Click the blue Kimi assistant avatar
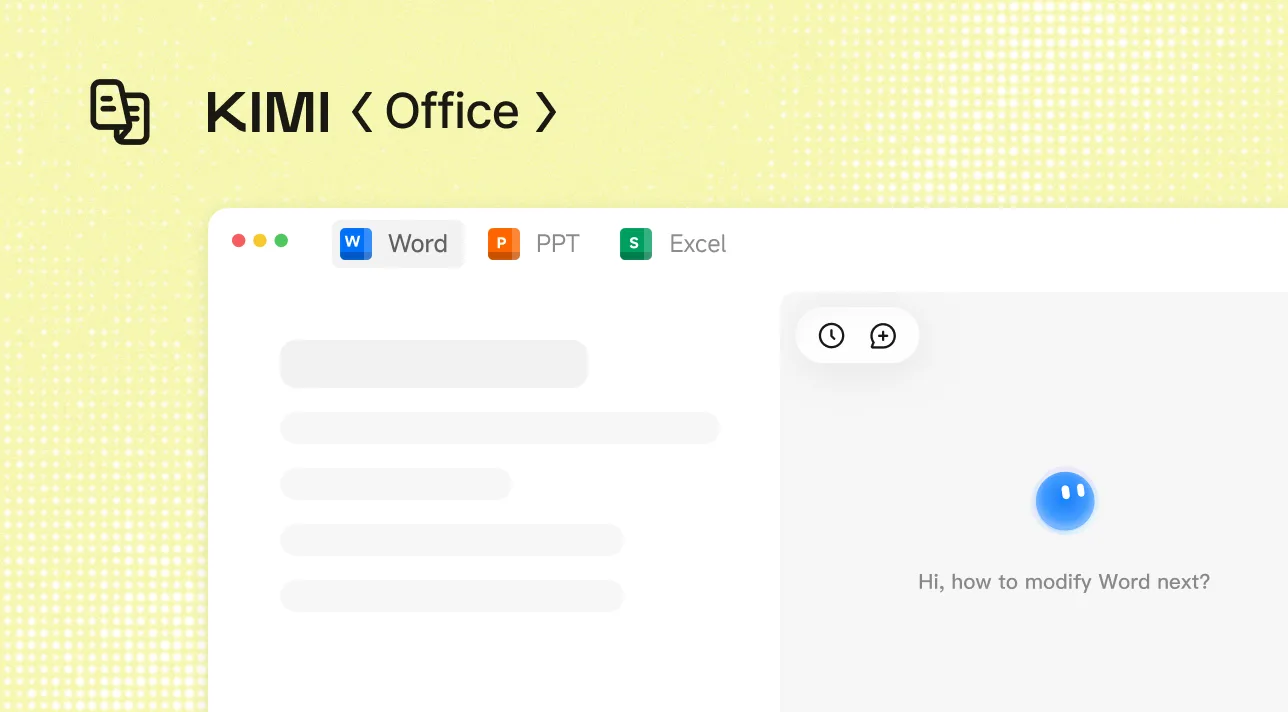 click(x=1065, y=501)
